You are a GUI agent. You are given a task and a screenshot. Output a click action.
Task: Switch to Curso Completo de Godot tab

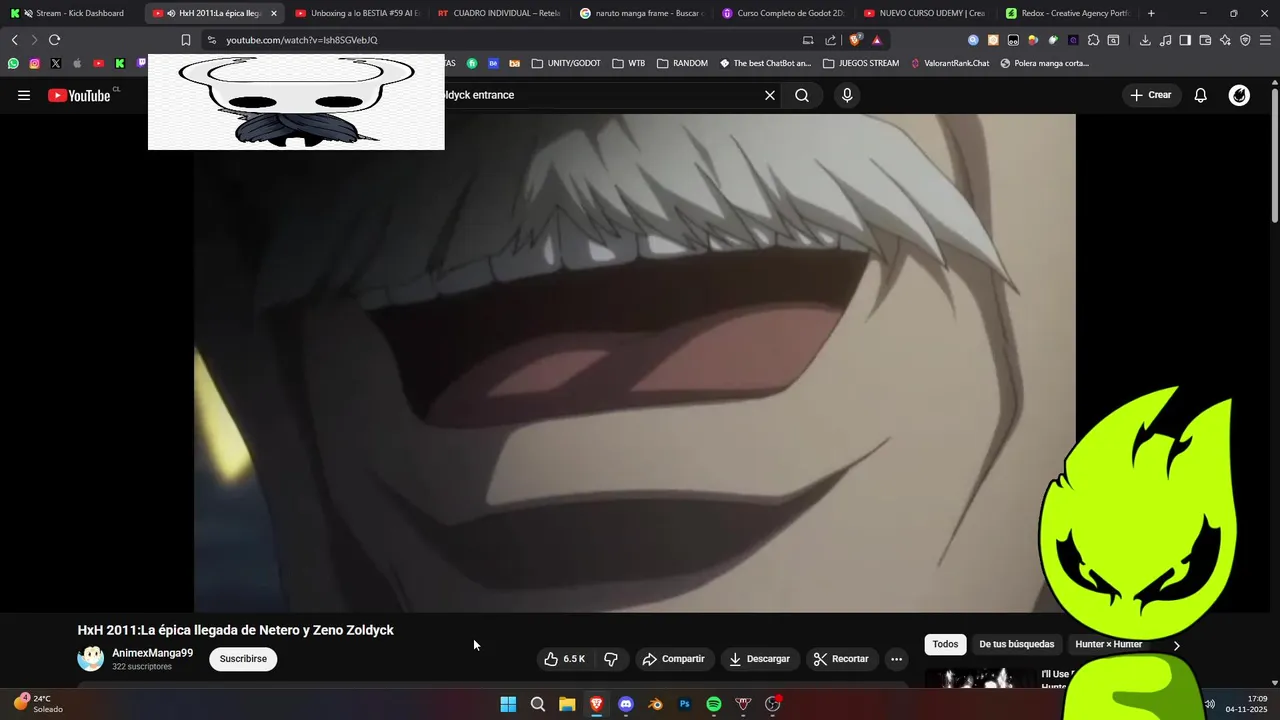[x=783, y=13]
